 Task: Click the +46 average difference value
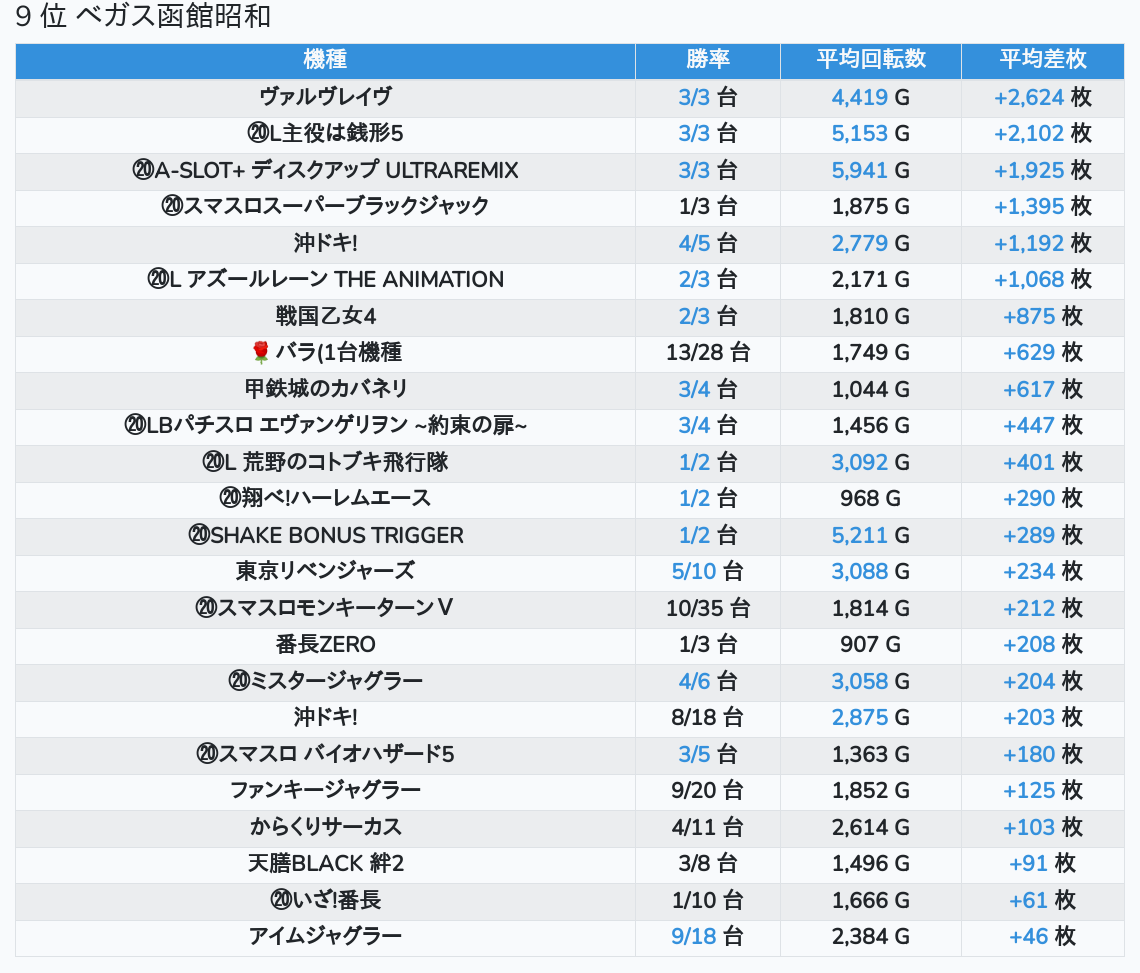coord(1028,936)
